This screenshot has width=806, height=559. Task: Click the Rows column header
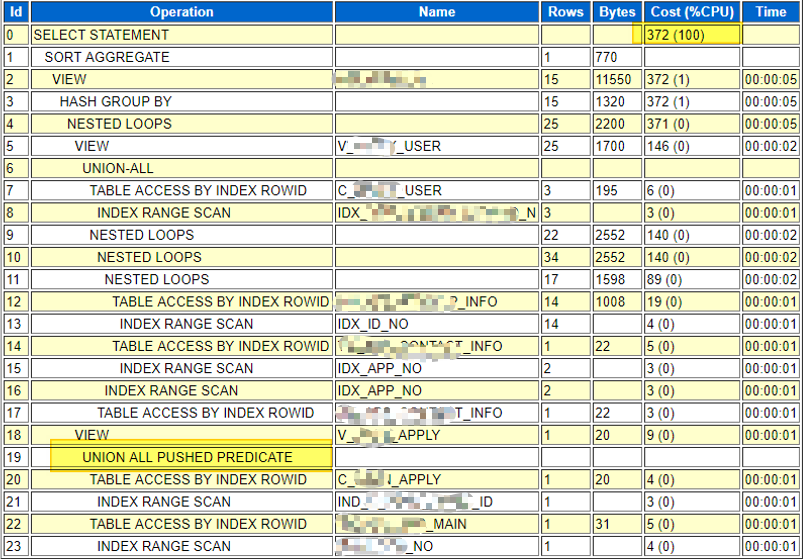[566, 12]
